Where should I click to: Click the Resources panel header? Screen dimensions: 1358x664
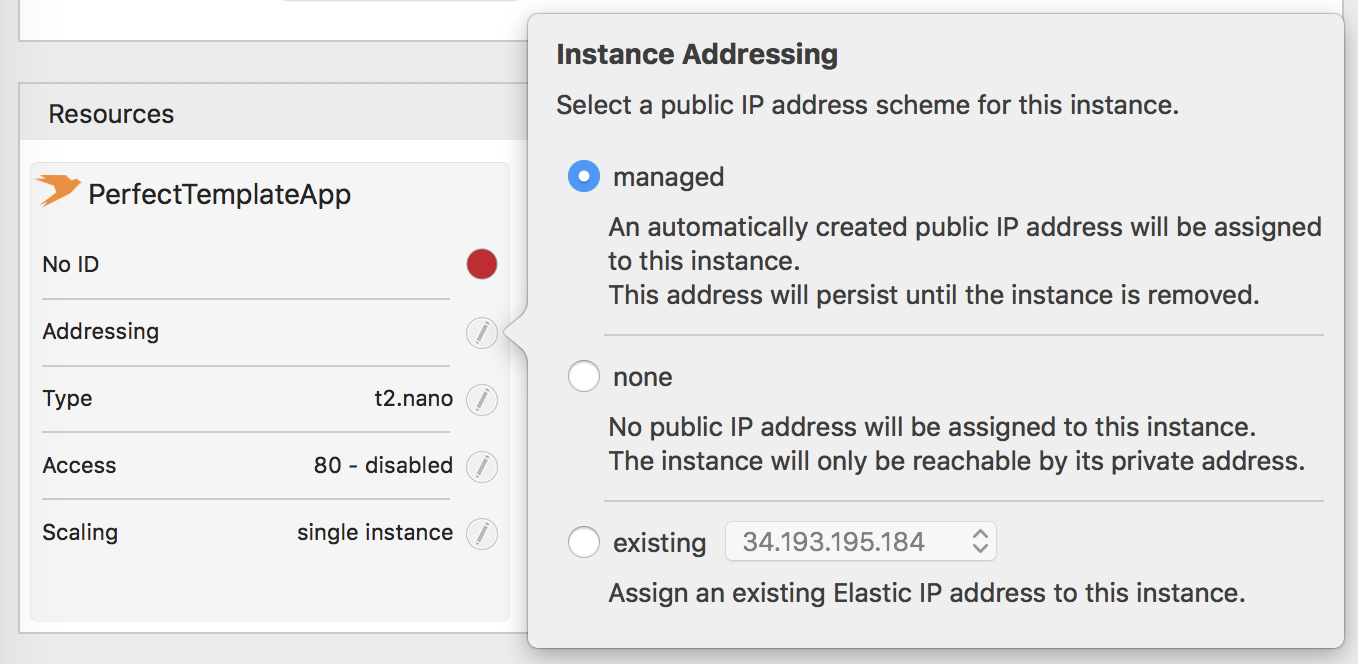[x=272, y=113]
